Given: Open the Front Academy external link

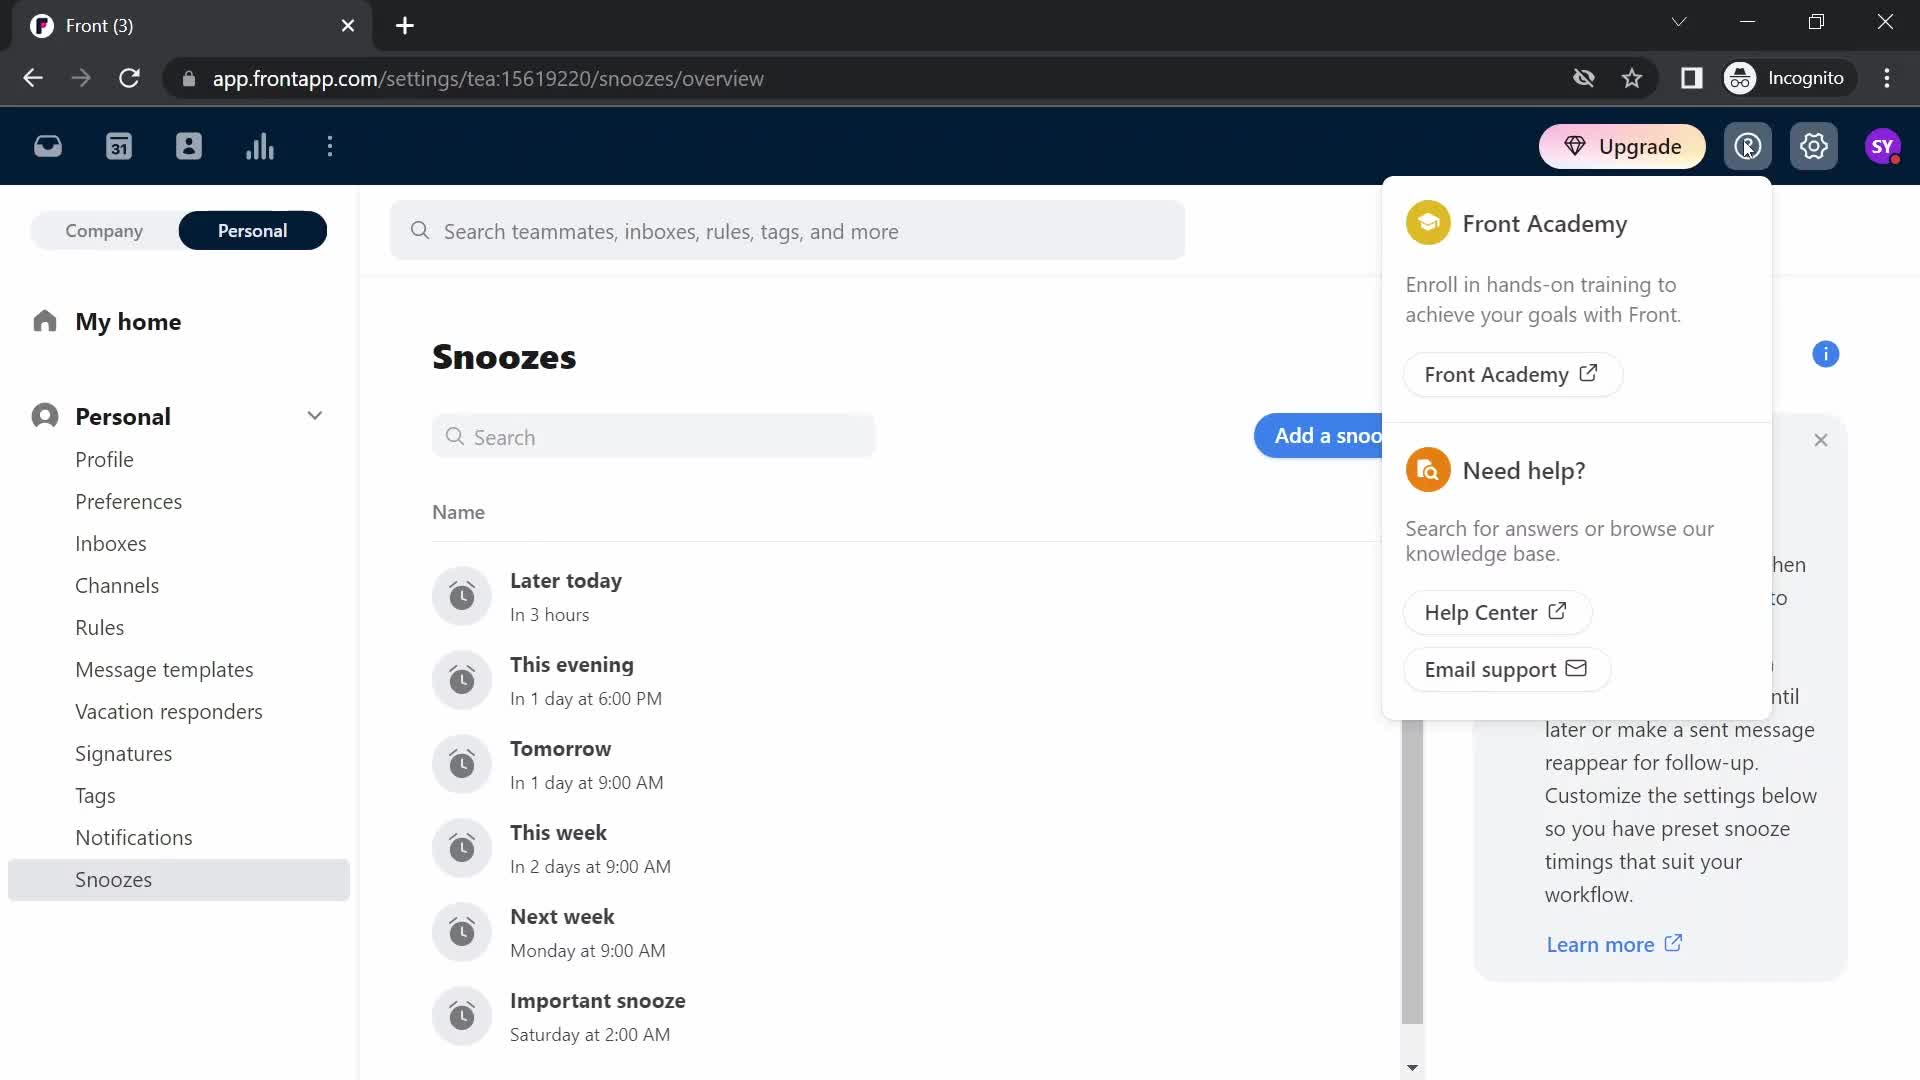Looking at the screenshot, I should [1510, 373].
